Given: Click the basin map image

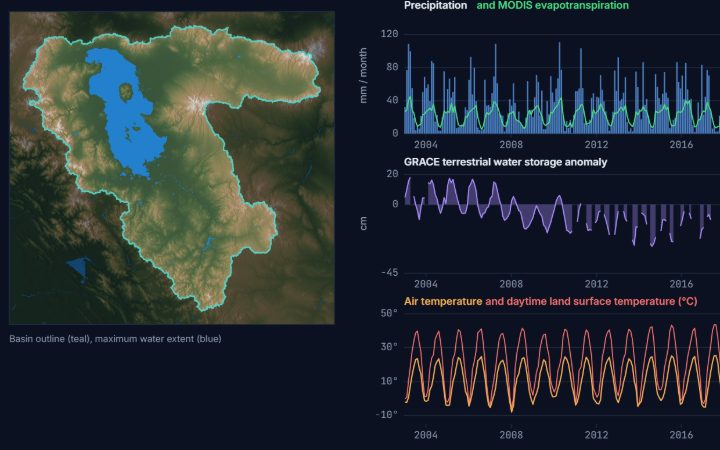Looking at the screenshot, I should (x=172, y=168).
